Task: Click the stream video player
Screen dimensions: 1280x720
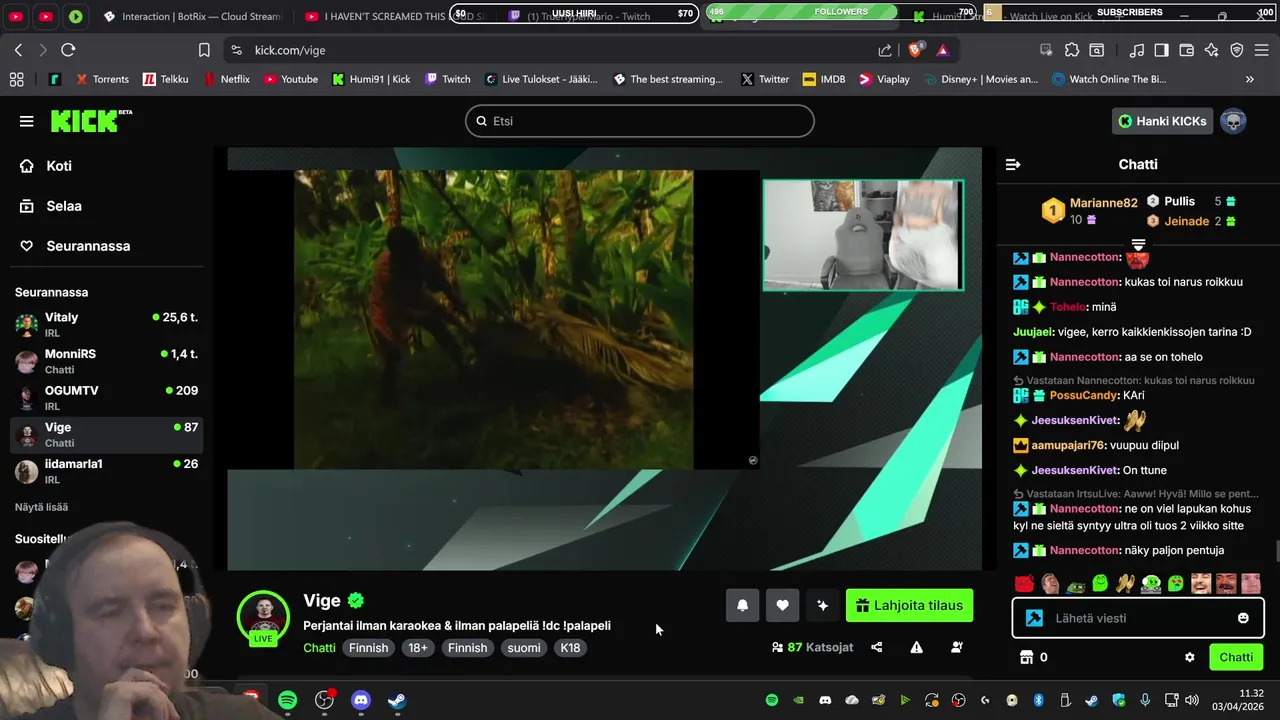Action: 604,359
